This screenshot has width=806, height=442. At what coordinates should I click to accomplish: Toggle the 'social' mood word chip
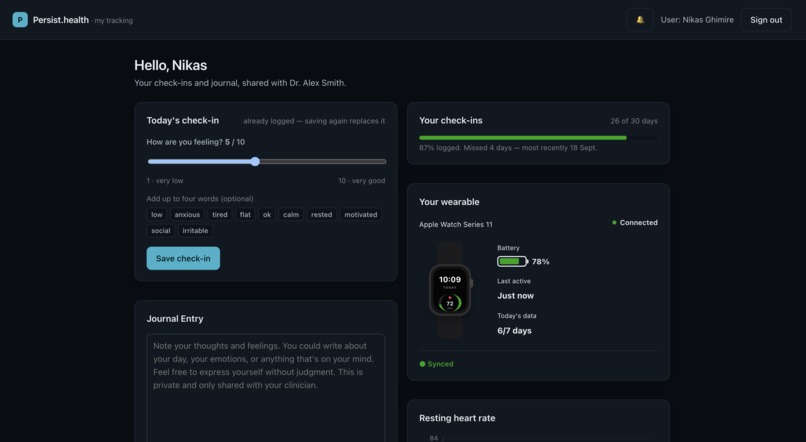161,231
